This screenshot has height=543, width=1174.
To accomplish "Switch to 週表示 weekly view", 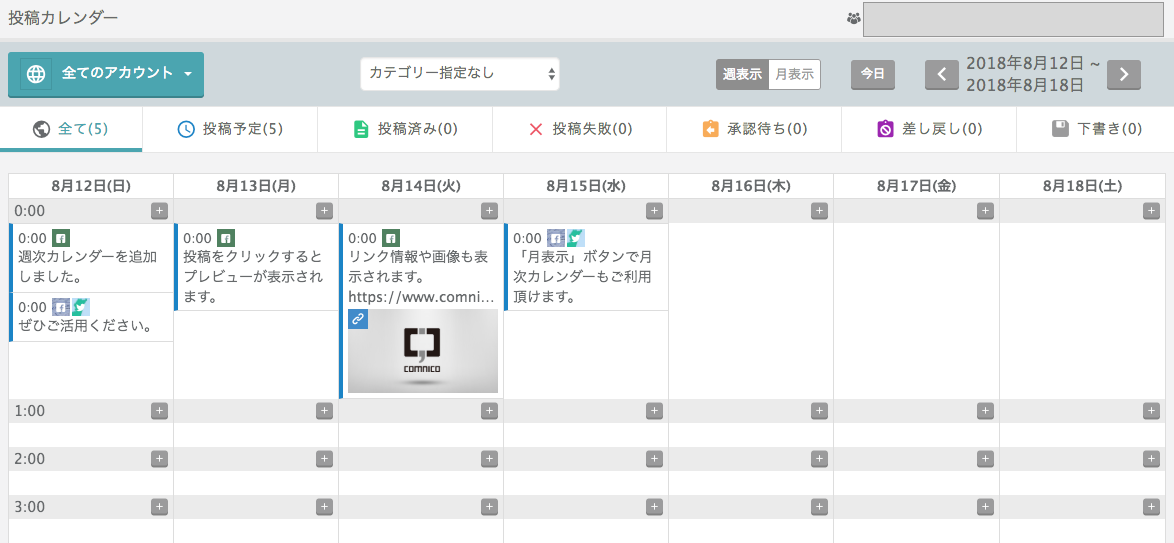I will point(742,74).
